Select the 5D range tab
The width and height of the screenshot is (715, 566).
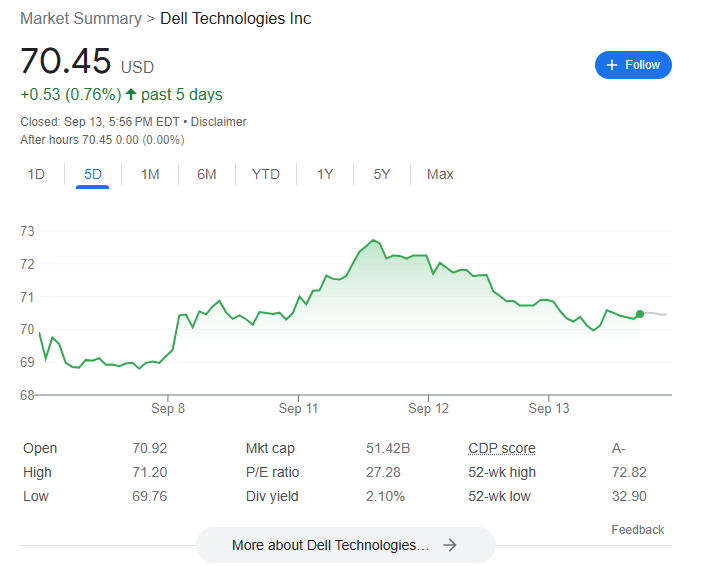(93, 174)
